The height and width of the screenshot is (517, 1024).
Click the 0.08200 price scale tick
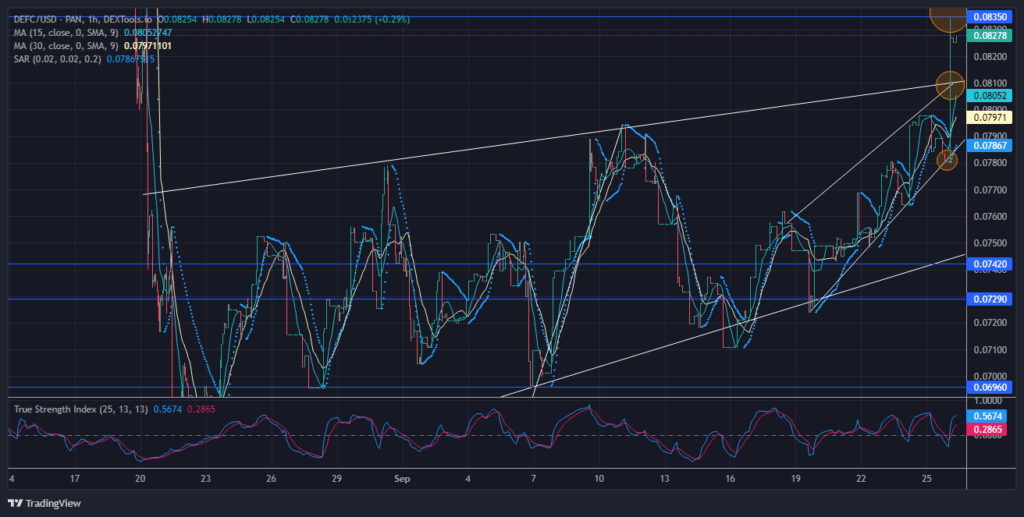[988, 56]
